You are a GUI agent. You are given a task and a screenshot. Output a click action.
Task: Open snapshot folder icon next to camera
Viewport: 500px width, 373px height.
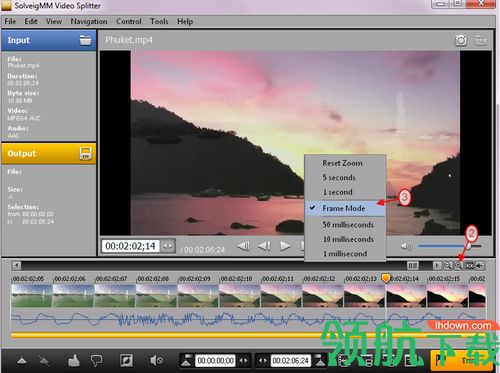click(x=481, y=40)
